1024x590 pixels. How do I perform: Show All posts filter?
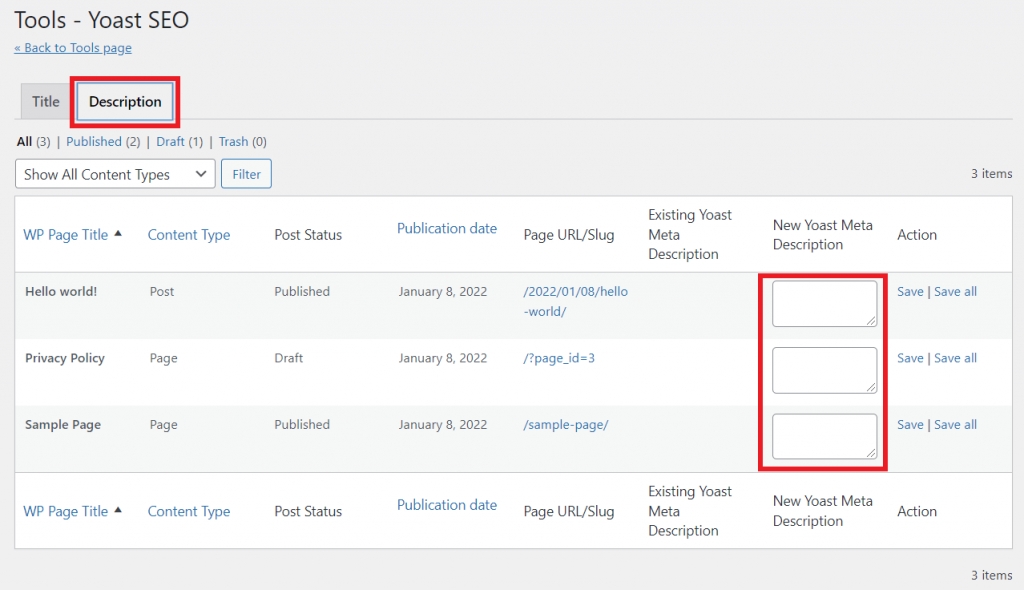[24, 142]
